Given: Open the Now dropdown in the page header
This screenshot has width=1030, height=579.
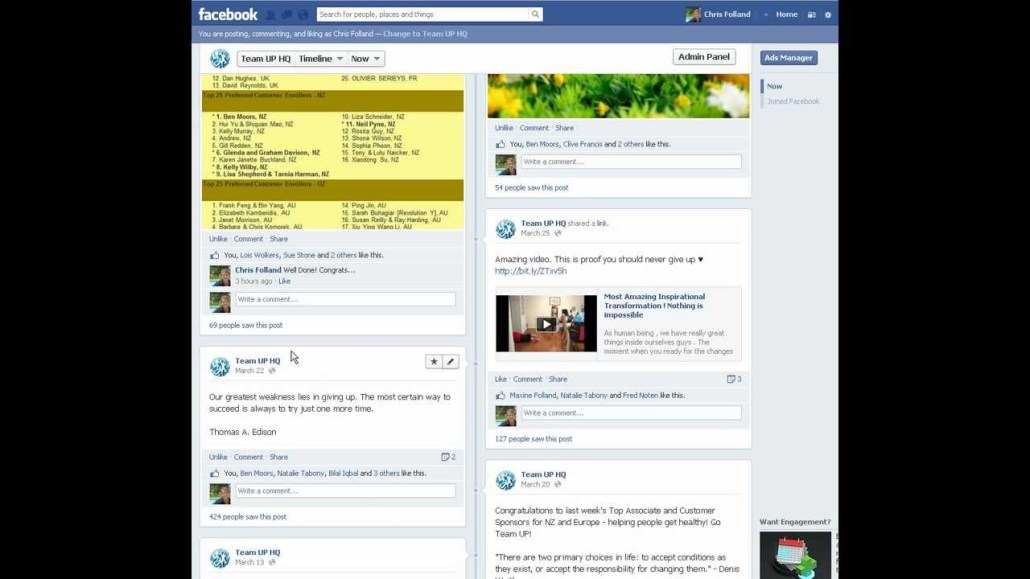Looking at the screenshot, I should pos(365,58).
